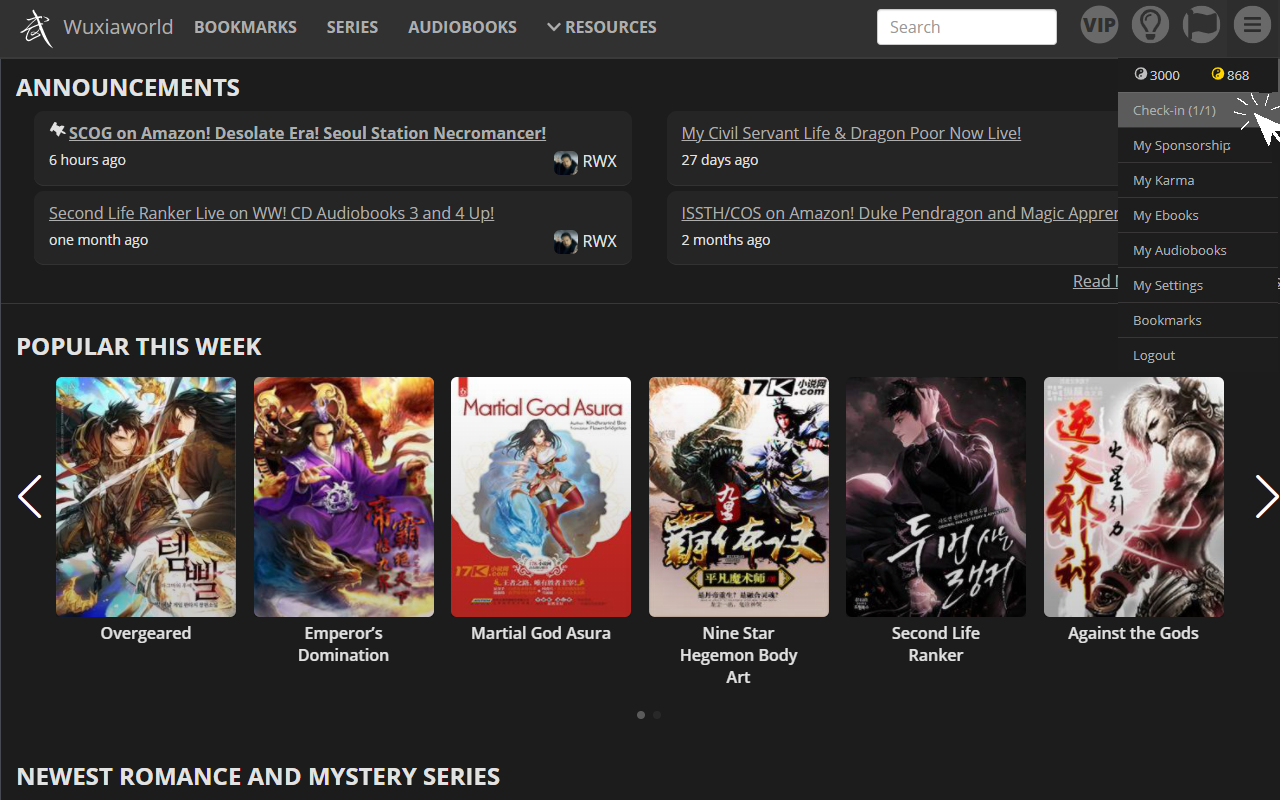The width and height of the screenshot is (1280, 800).
Task: Show next popular series with right arrow
Action: coord(1266,497)
